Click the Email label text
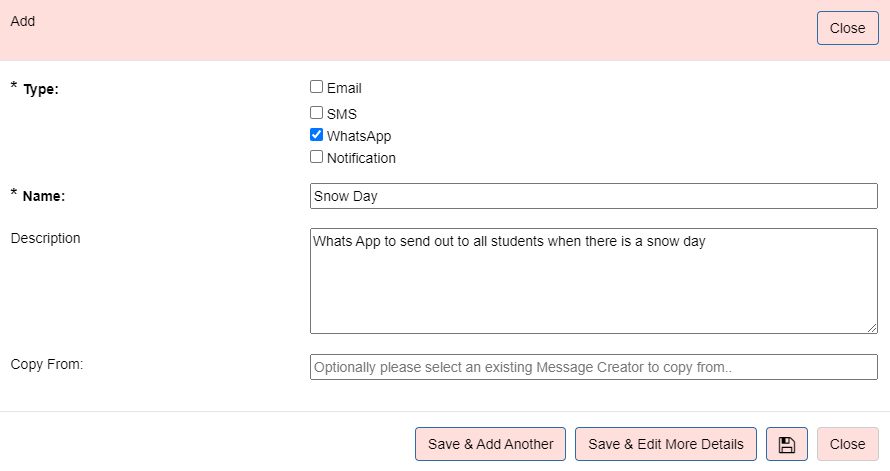890x471 pixels. (x=344, y=89)
